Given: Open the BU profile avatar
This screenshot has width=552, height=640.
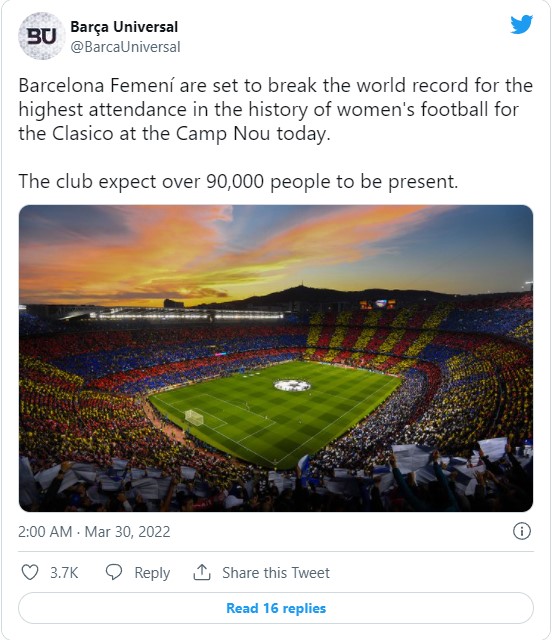Looking at the screenshot, I should [x=42, y=36].
